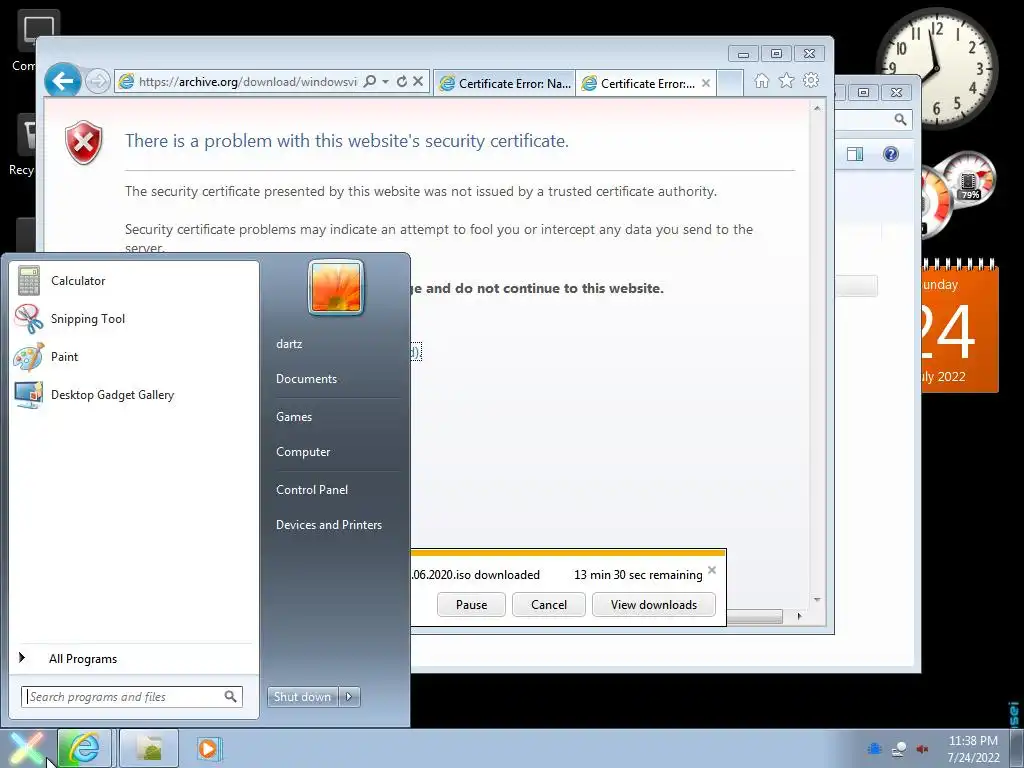This screenshot has width=1024, height=768.
Task: Click the Start menu search magnifier icon
Action: (231, 697)
